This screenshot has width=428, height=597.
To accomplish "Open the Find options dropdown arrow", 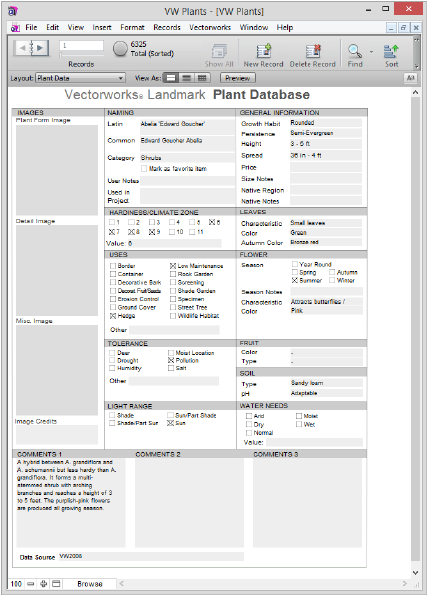I will (x=371, y=51).
